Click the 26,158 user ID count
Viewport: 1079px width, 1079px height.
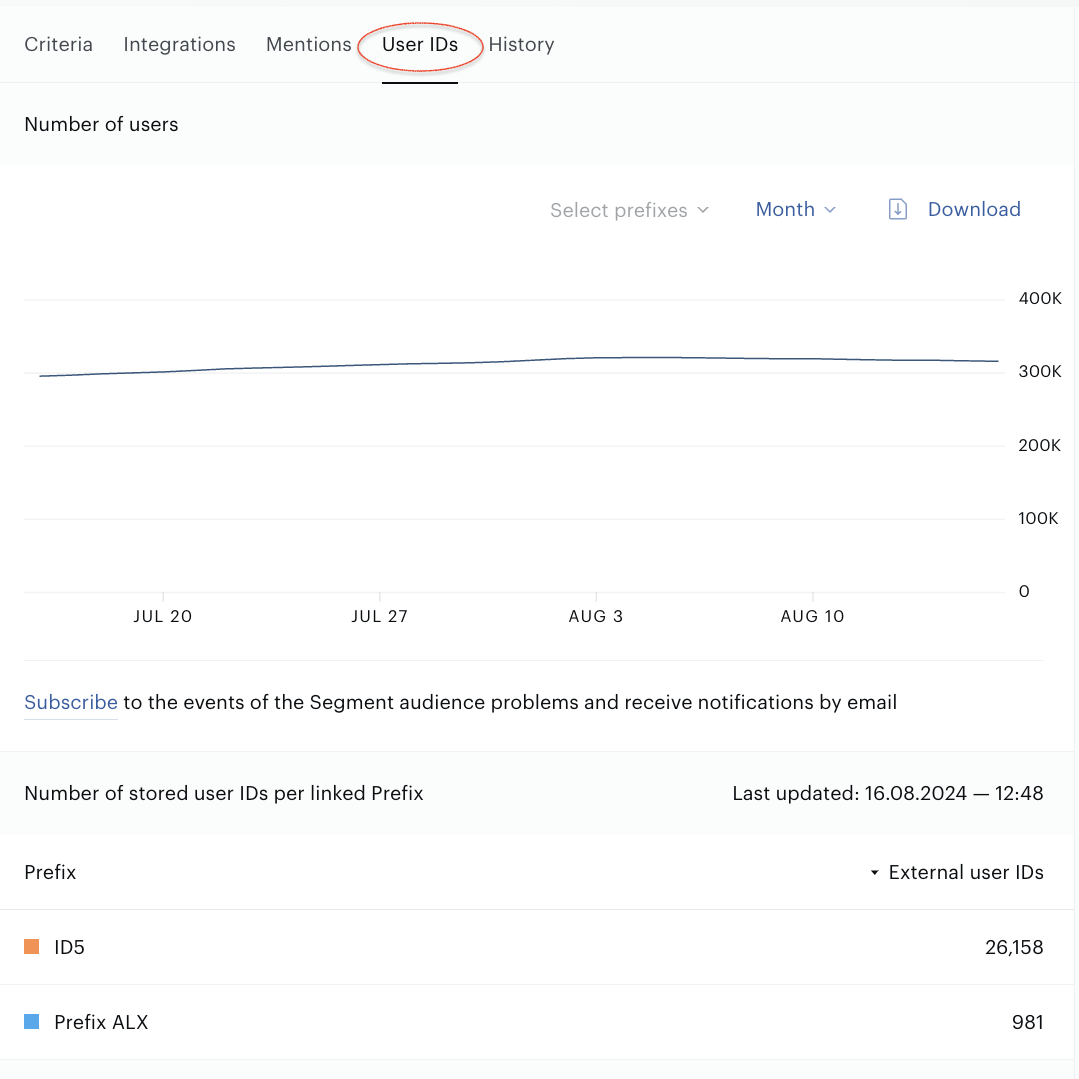(x=1014, y=948)
